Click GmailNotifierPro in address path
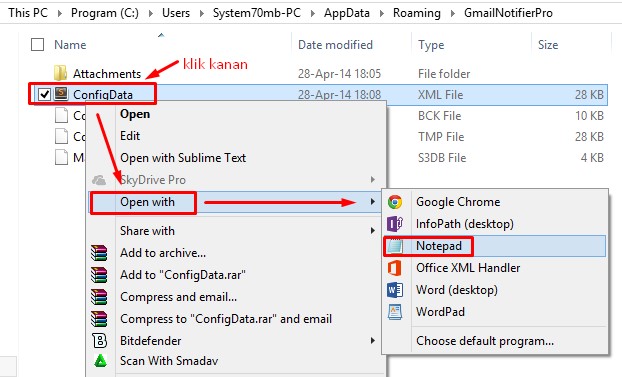The height and width of the screenshot is (377, 622). (x=508, y=13)
